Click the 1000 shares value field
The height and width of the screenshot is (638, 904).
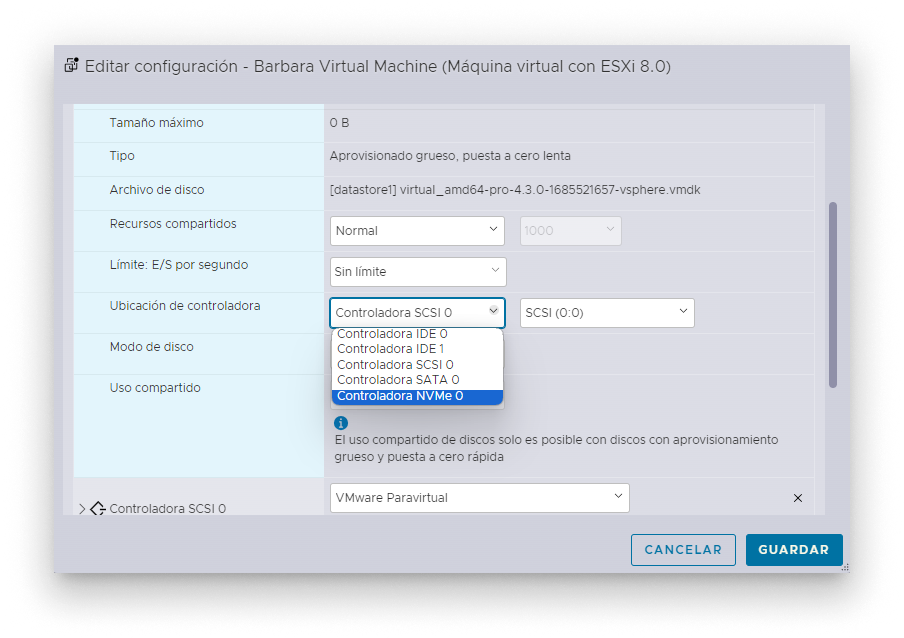click(x=570, y=230)
